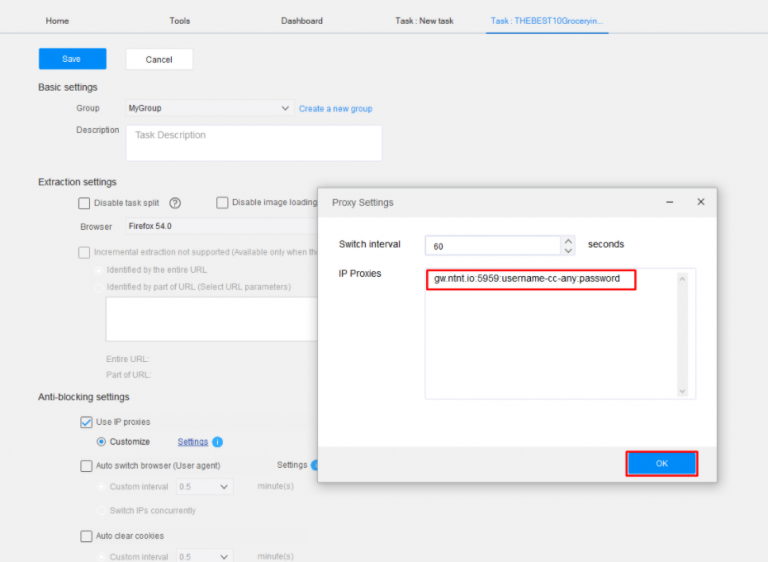The image size is (768, 562).
Task: Open the Dashboard tab
Action: click(302, 21)
